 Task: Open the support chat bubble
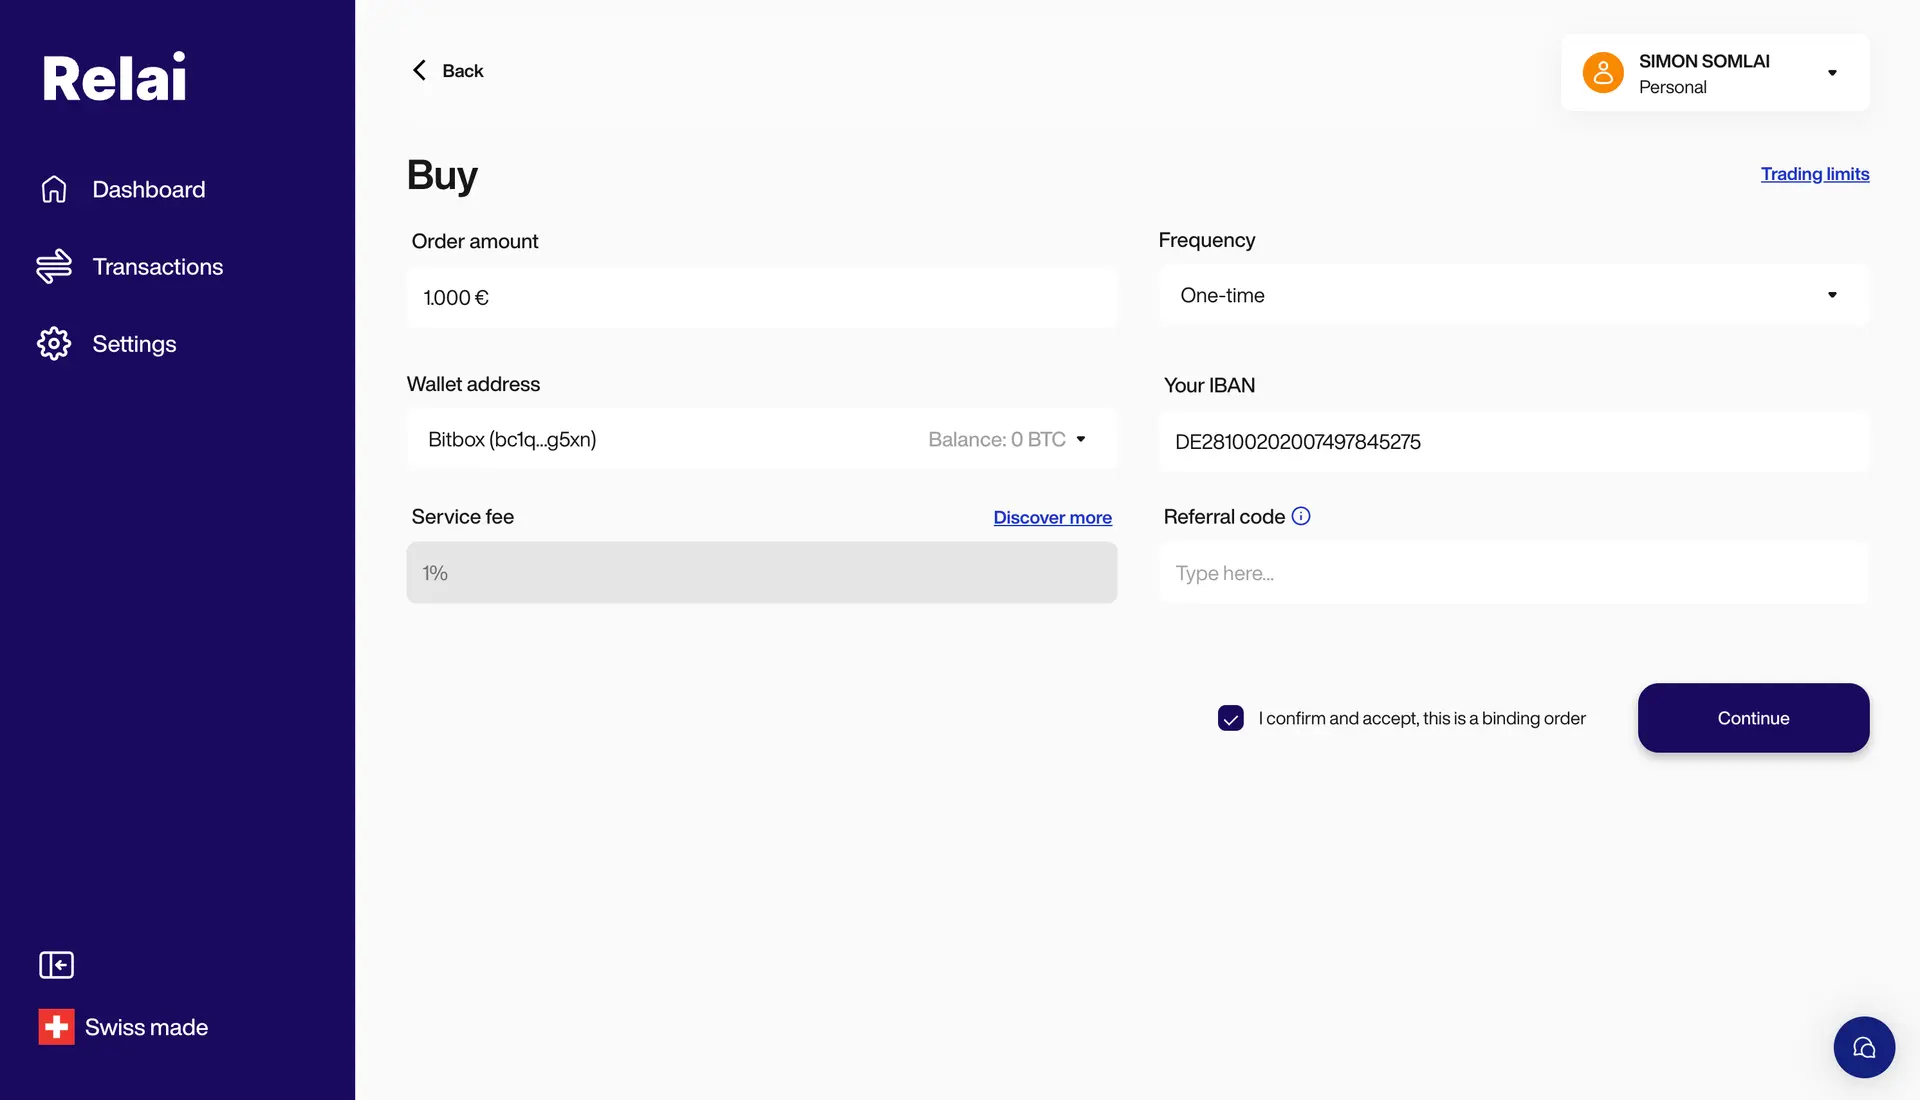[1864, 1047]
